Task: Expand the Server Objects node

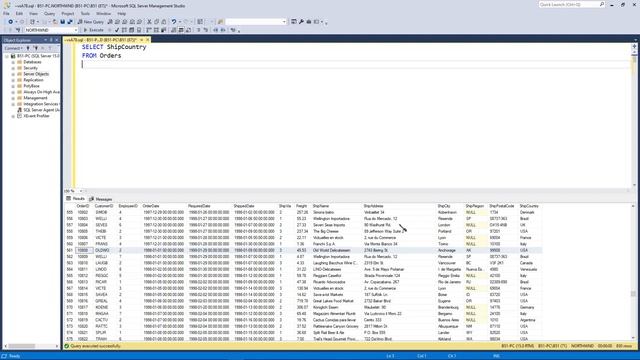Action: [13, 74]
